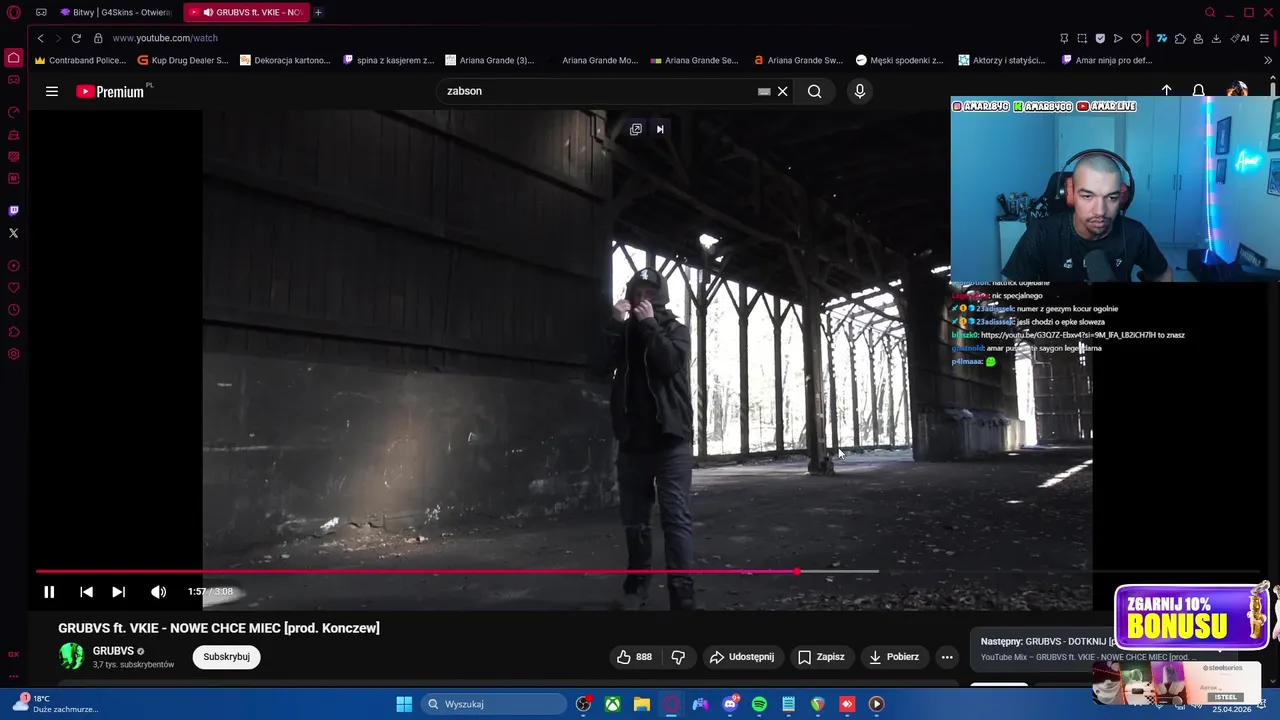Open the GRUBVS channel avatar
This screenshot has width=1280, height=720.
71,656
